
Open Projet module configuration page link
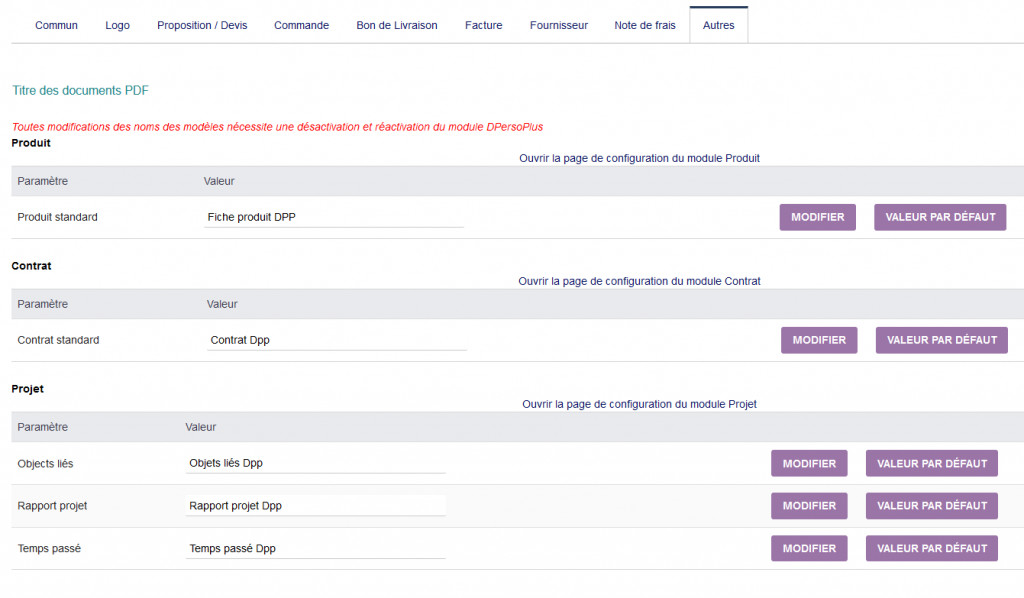[x=639, y=404]
